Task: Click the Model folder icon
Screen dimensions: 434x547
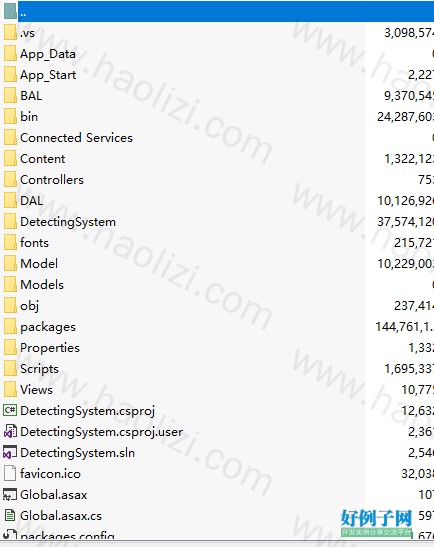Action: 10,263
